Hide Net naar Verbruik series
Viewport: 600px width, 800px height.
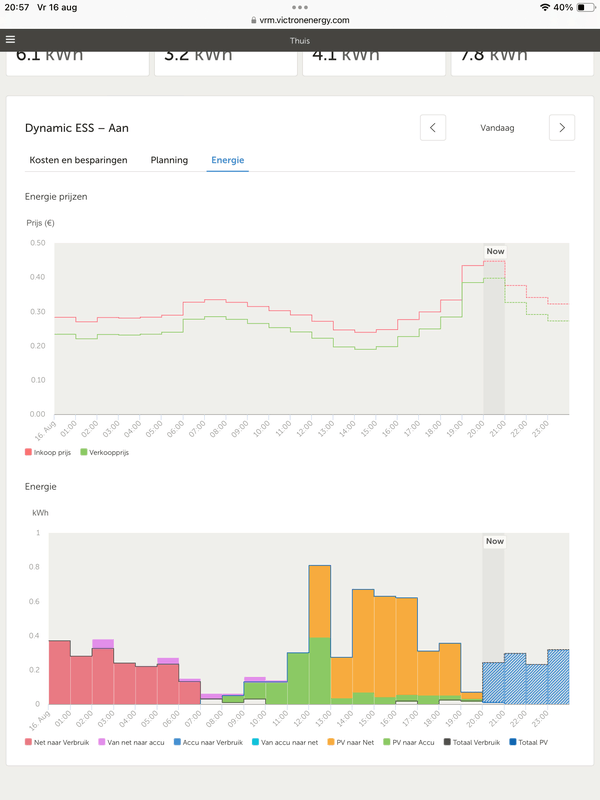[62, 742]
